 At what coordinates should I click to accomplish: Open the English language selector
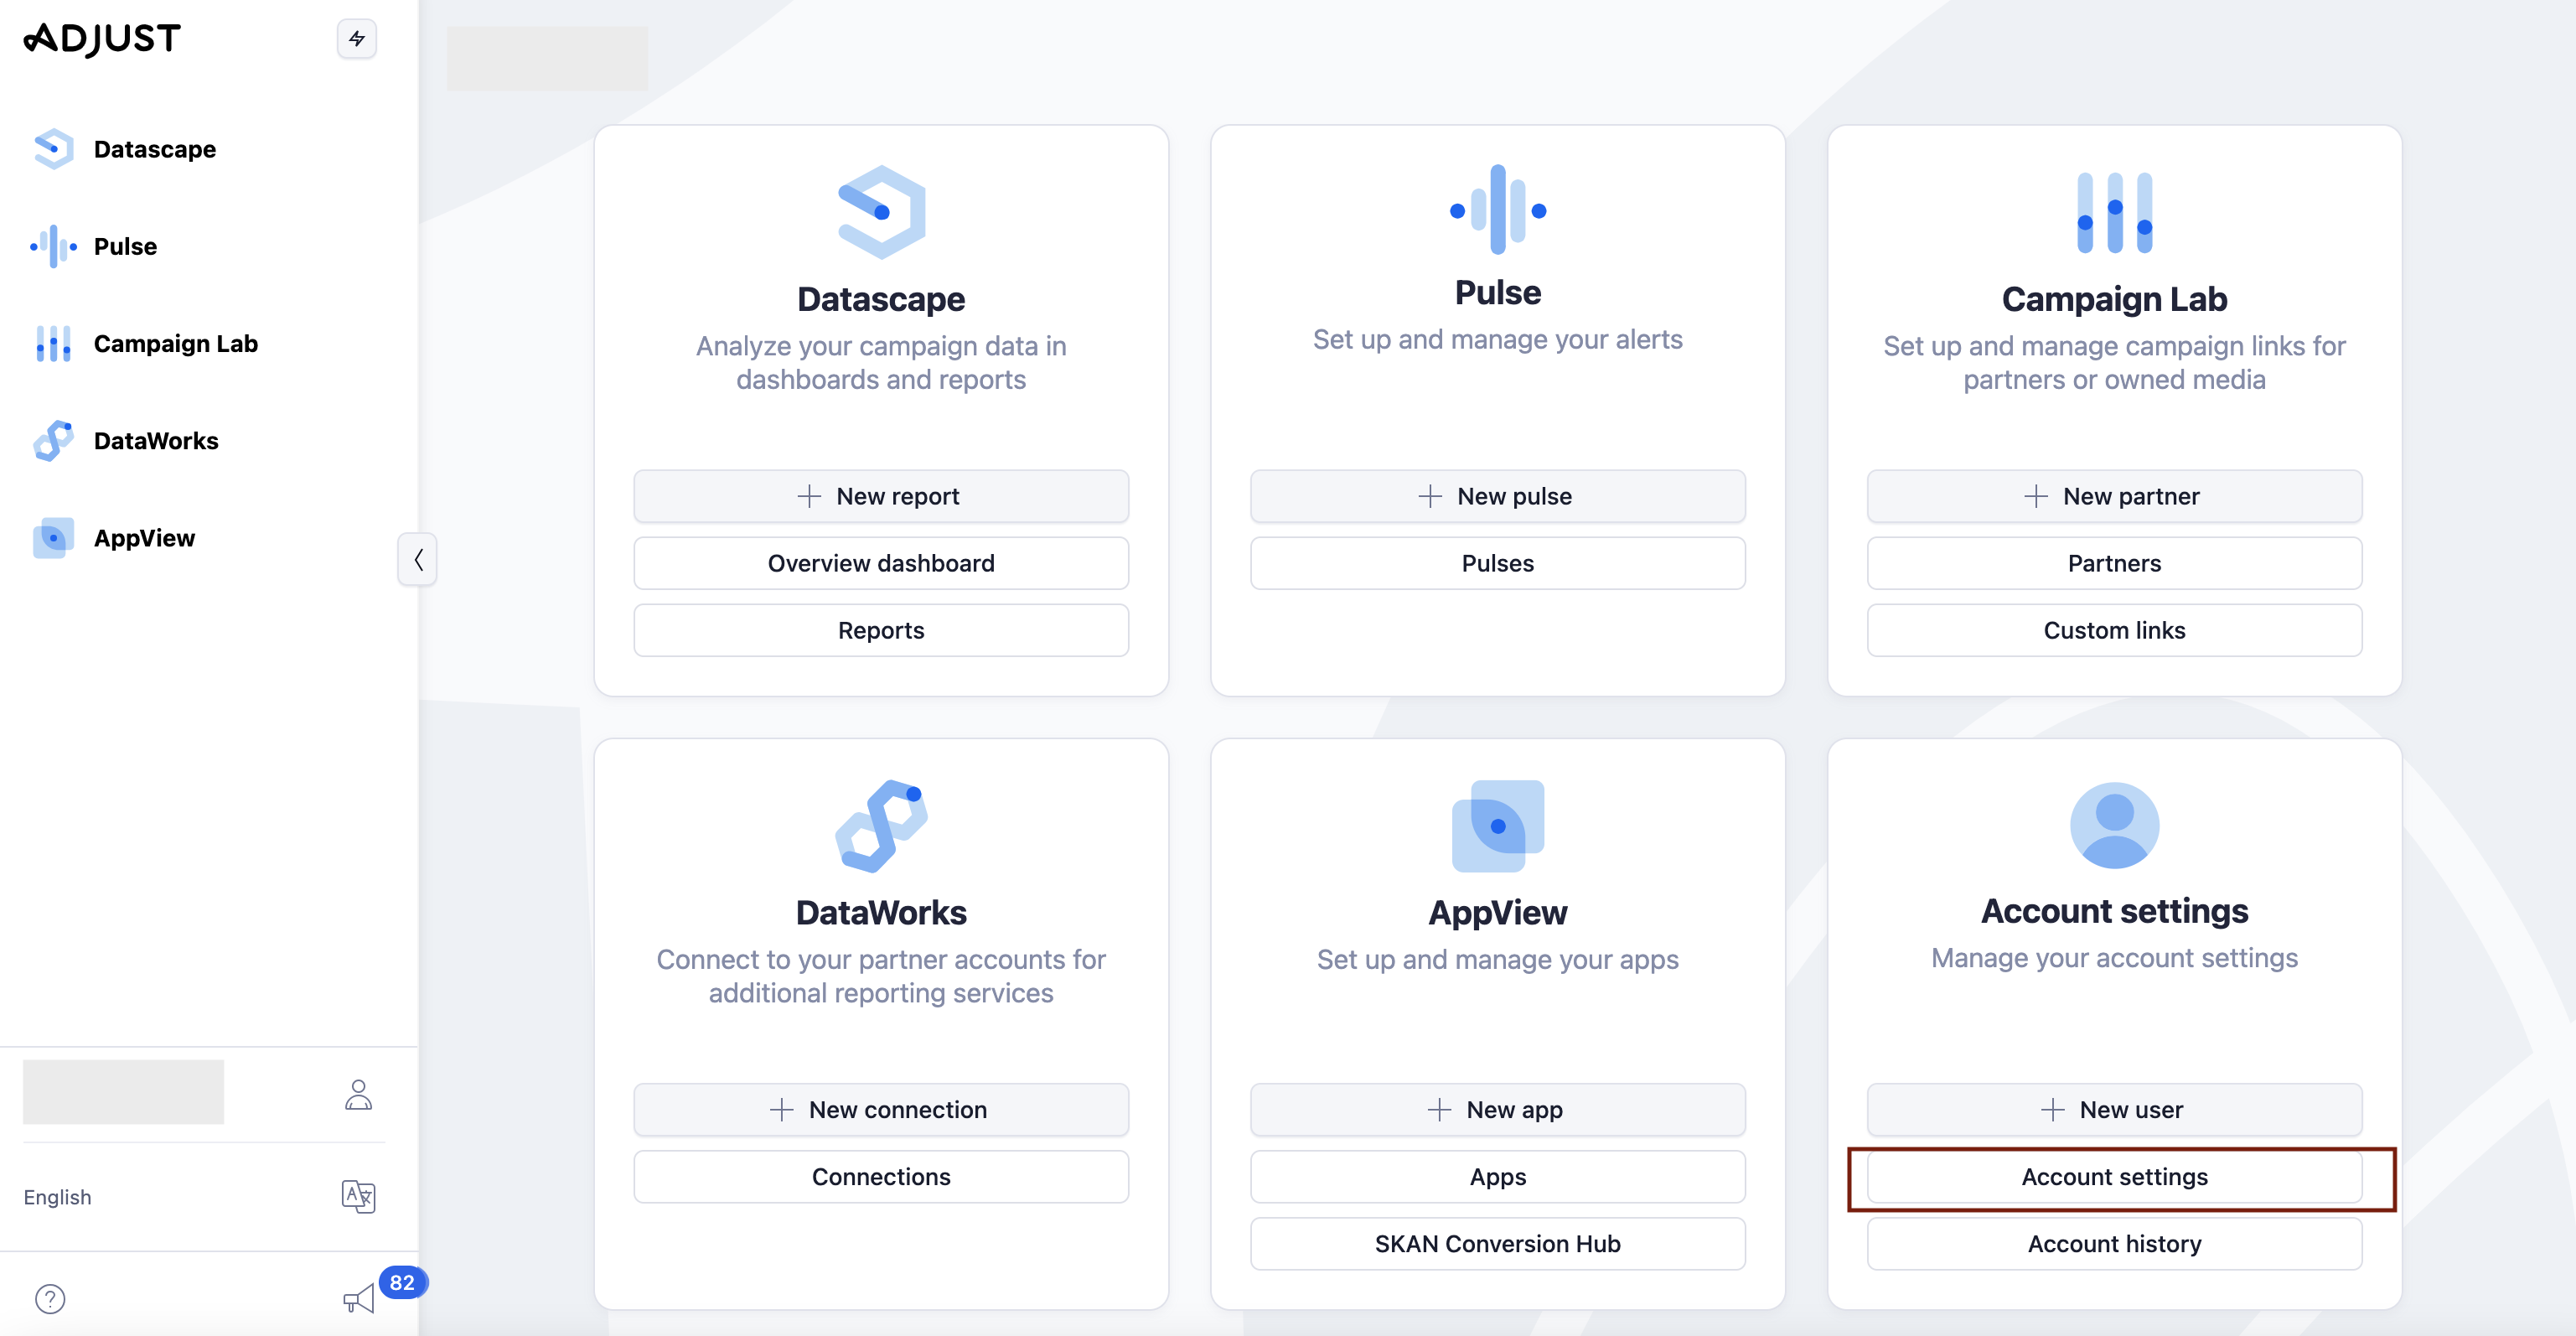click(x=56, y=1196)
